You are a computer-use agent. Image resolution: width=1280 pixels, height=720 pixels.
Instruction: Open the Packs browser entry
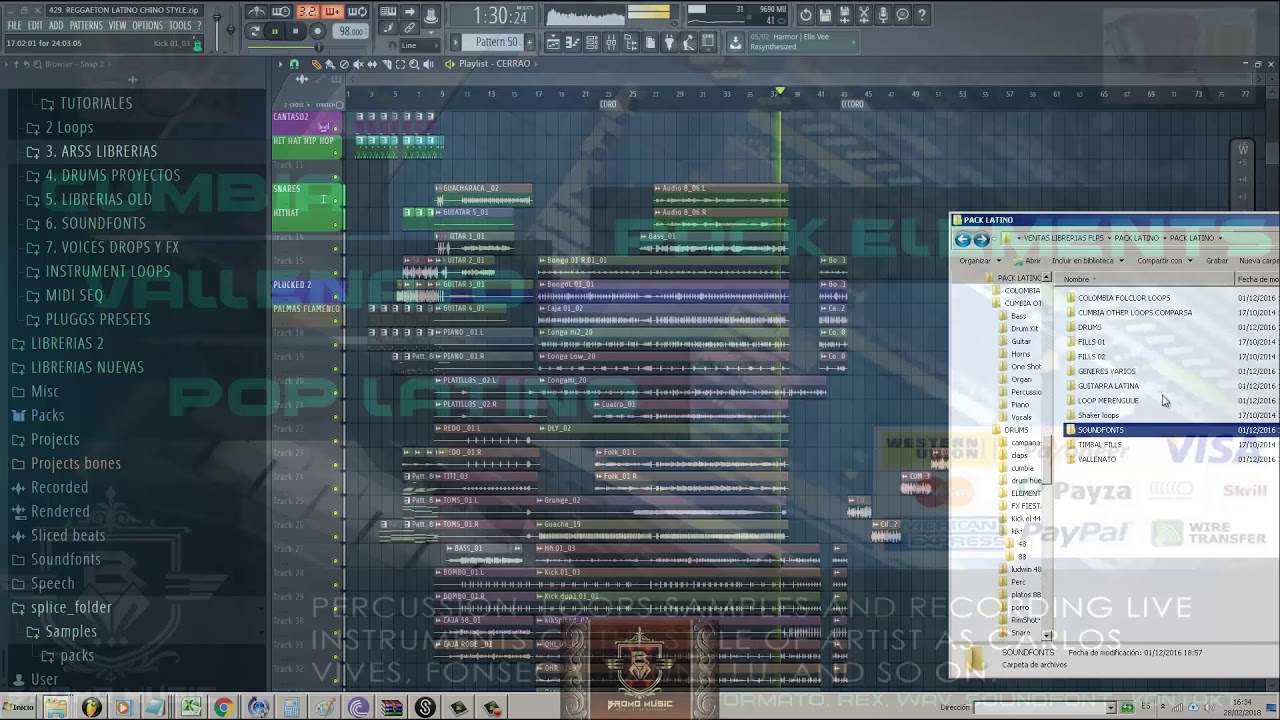[x=38, y=415]
